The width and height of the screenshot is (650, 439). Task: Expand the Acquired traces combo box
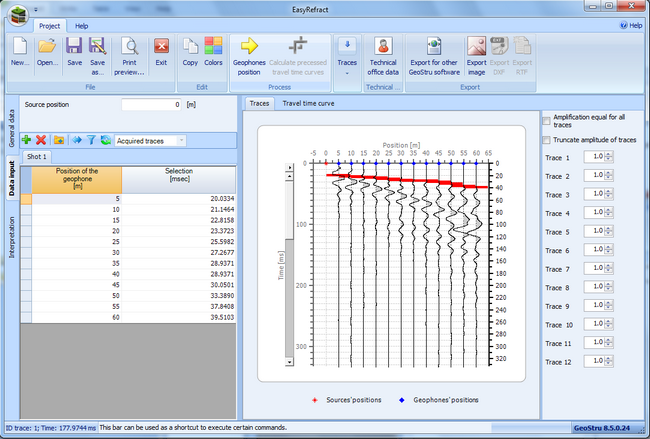point(181,141)
